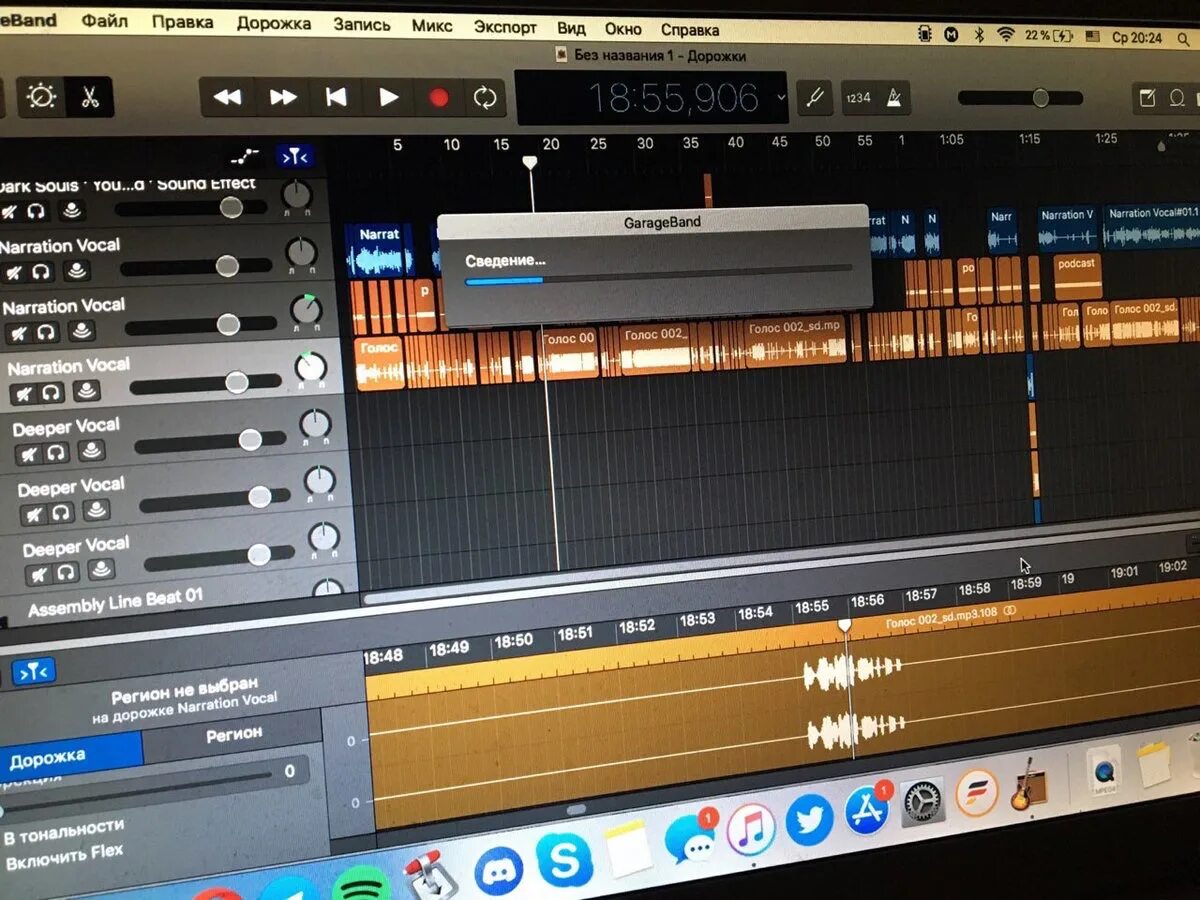Click highlighted Narration Vocal pan knob
Viewport: 1200px width, 900px height.
tap(311, 368)
